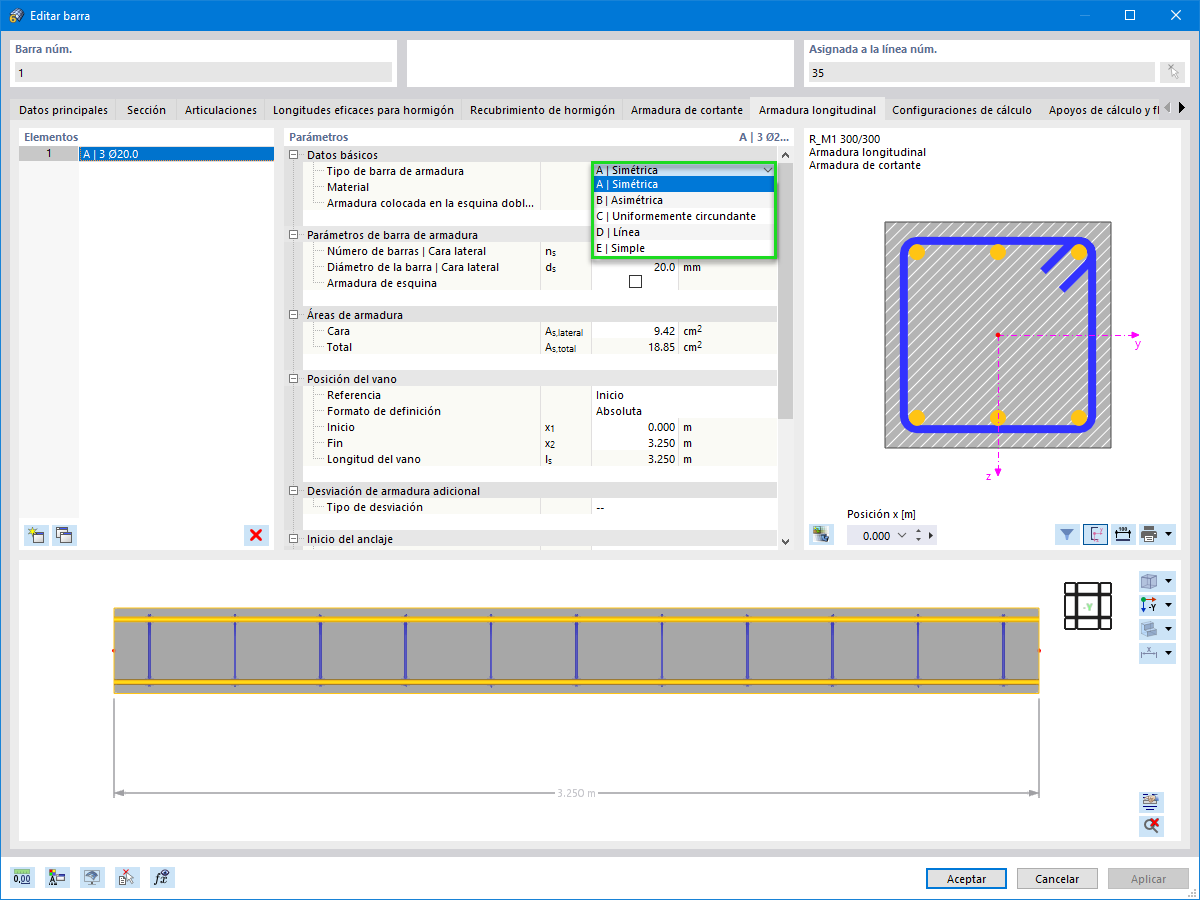
Task: Select option B | Asimétrica in list
Action: pos(684,200)
